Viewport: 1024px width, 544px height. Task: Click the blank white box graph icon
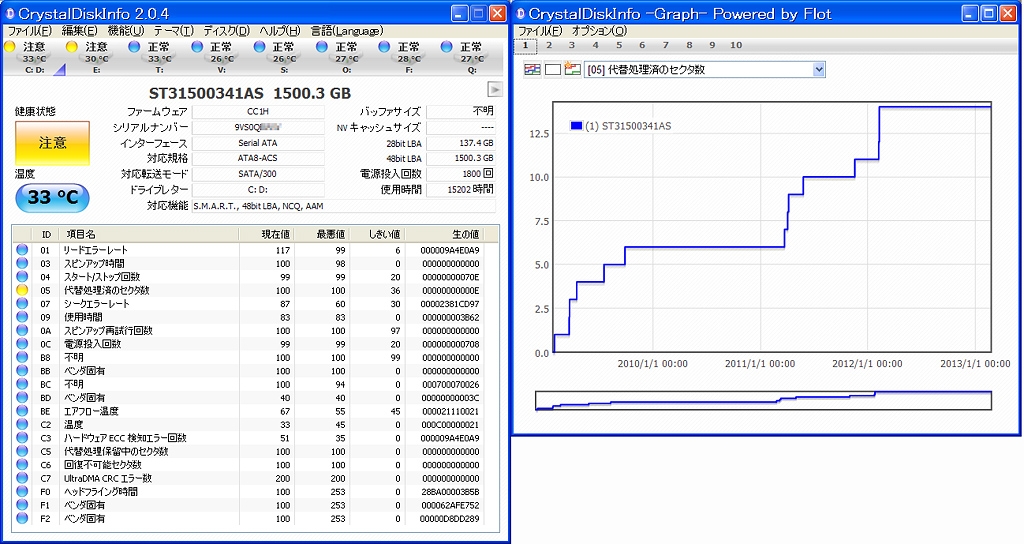(x=552, y=69)
